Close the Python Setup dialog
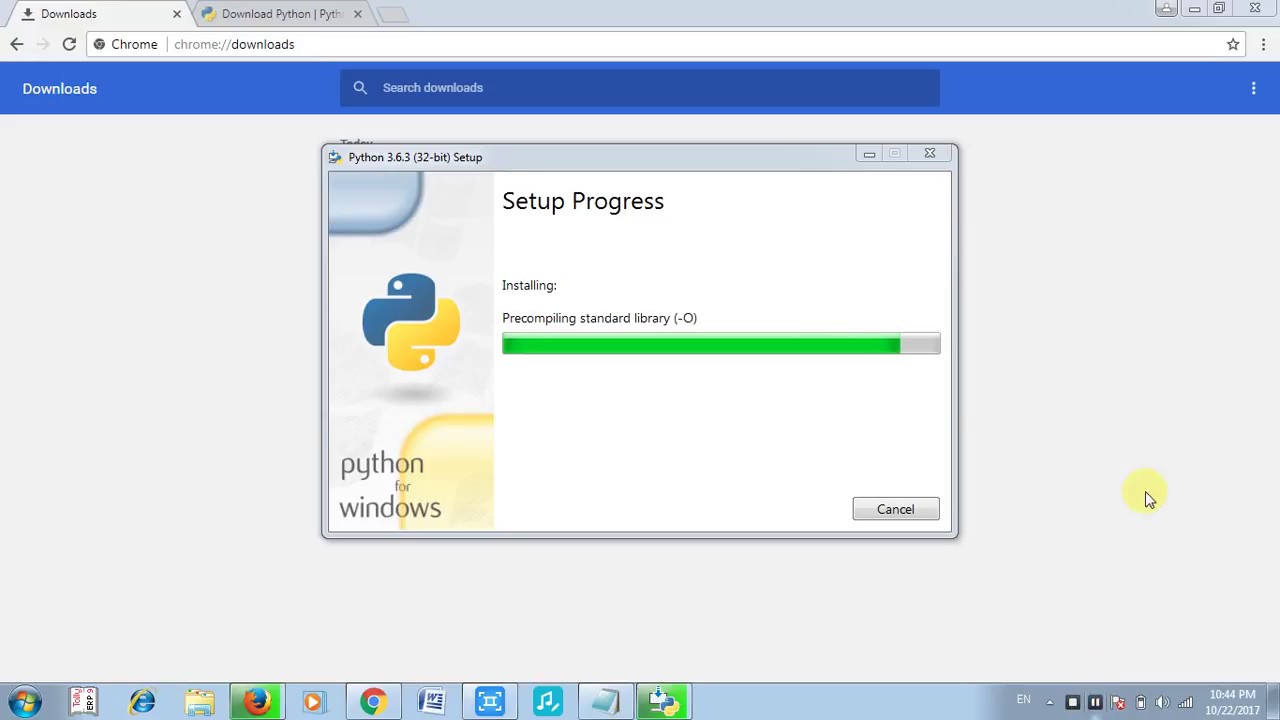Viewport: 1280px width, 720px height. (x=930, y=154)
